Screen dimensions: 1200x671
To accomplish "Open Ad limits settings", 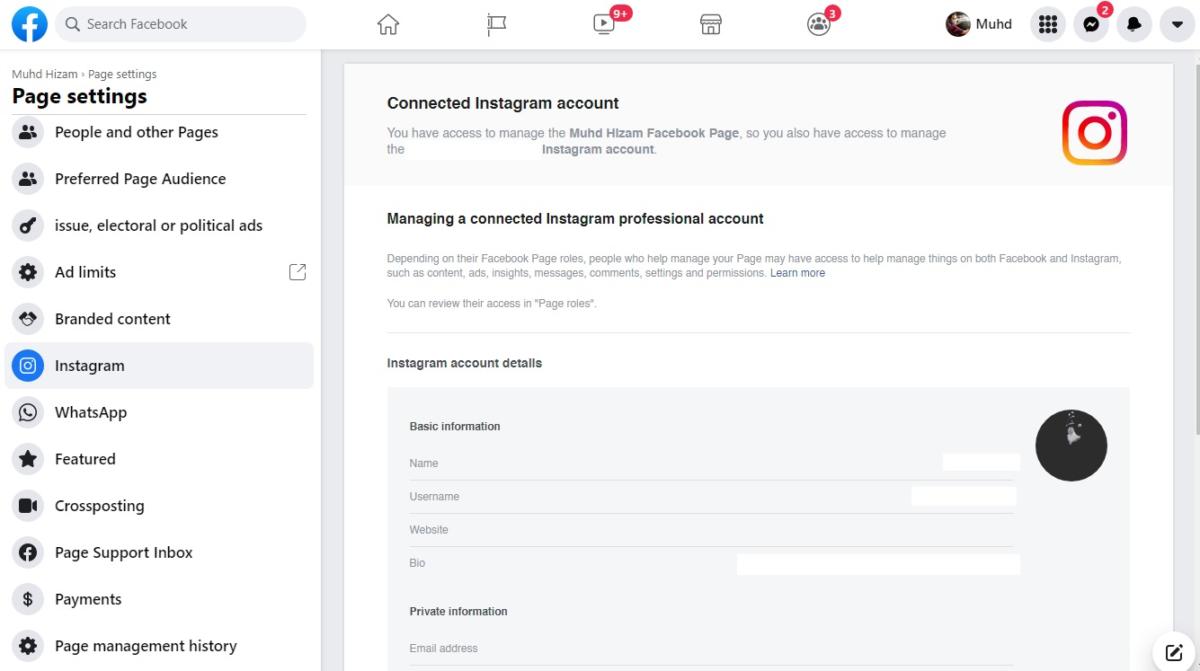I will tap(160, 272).
